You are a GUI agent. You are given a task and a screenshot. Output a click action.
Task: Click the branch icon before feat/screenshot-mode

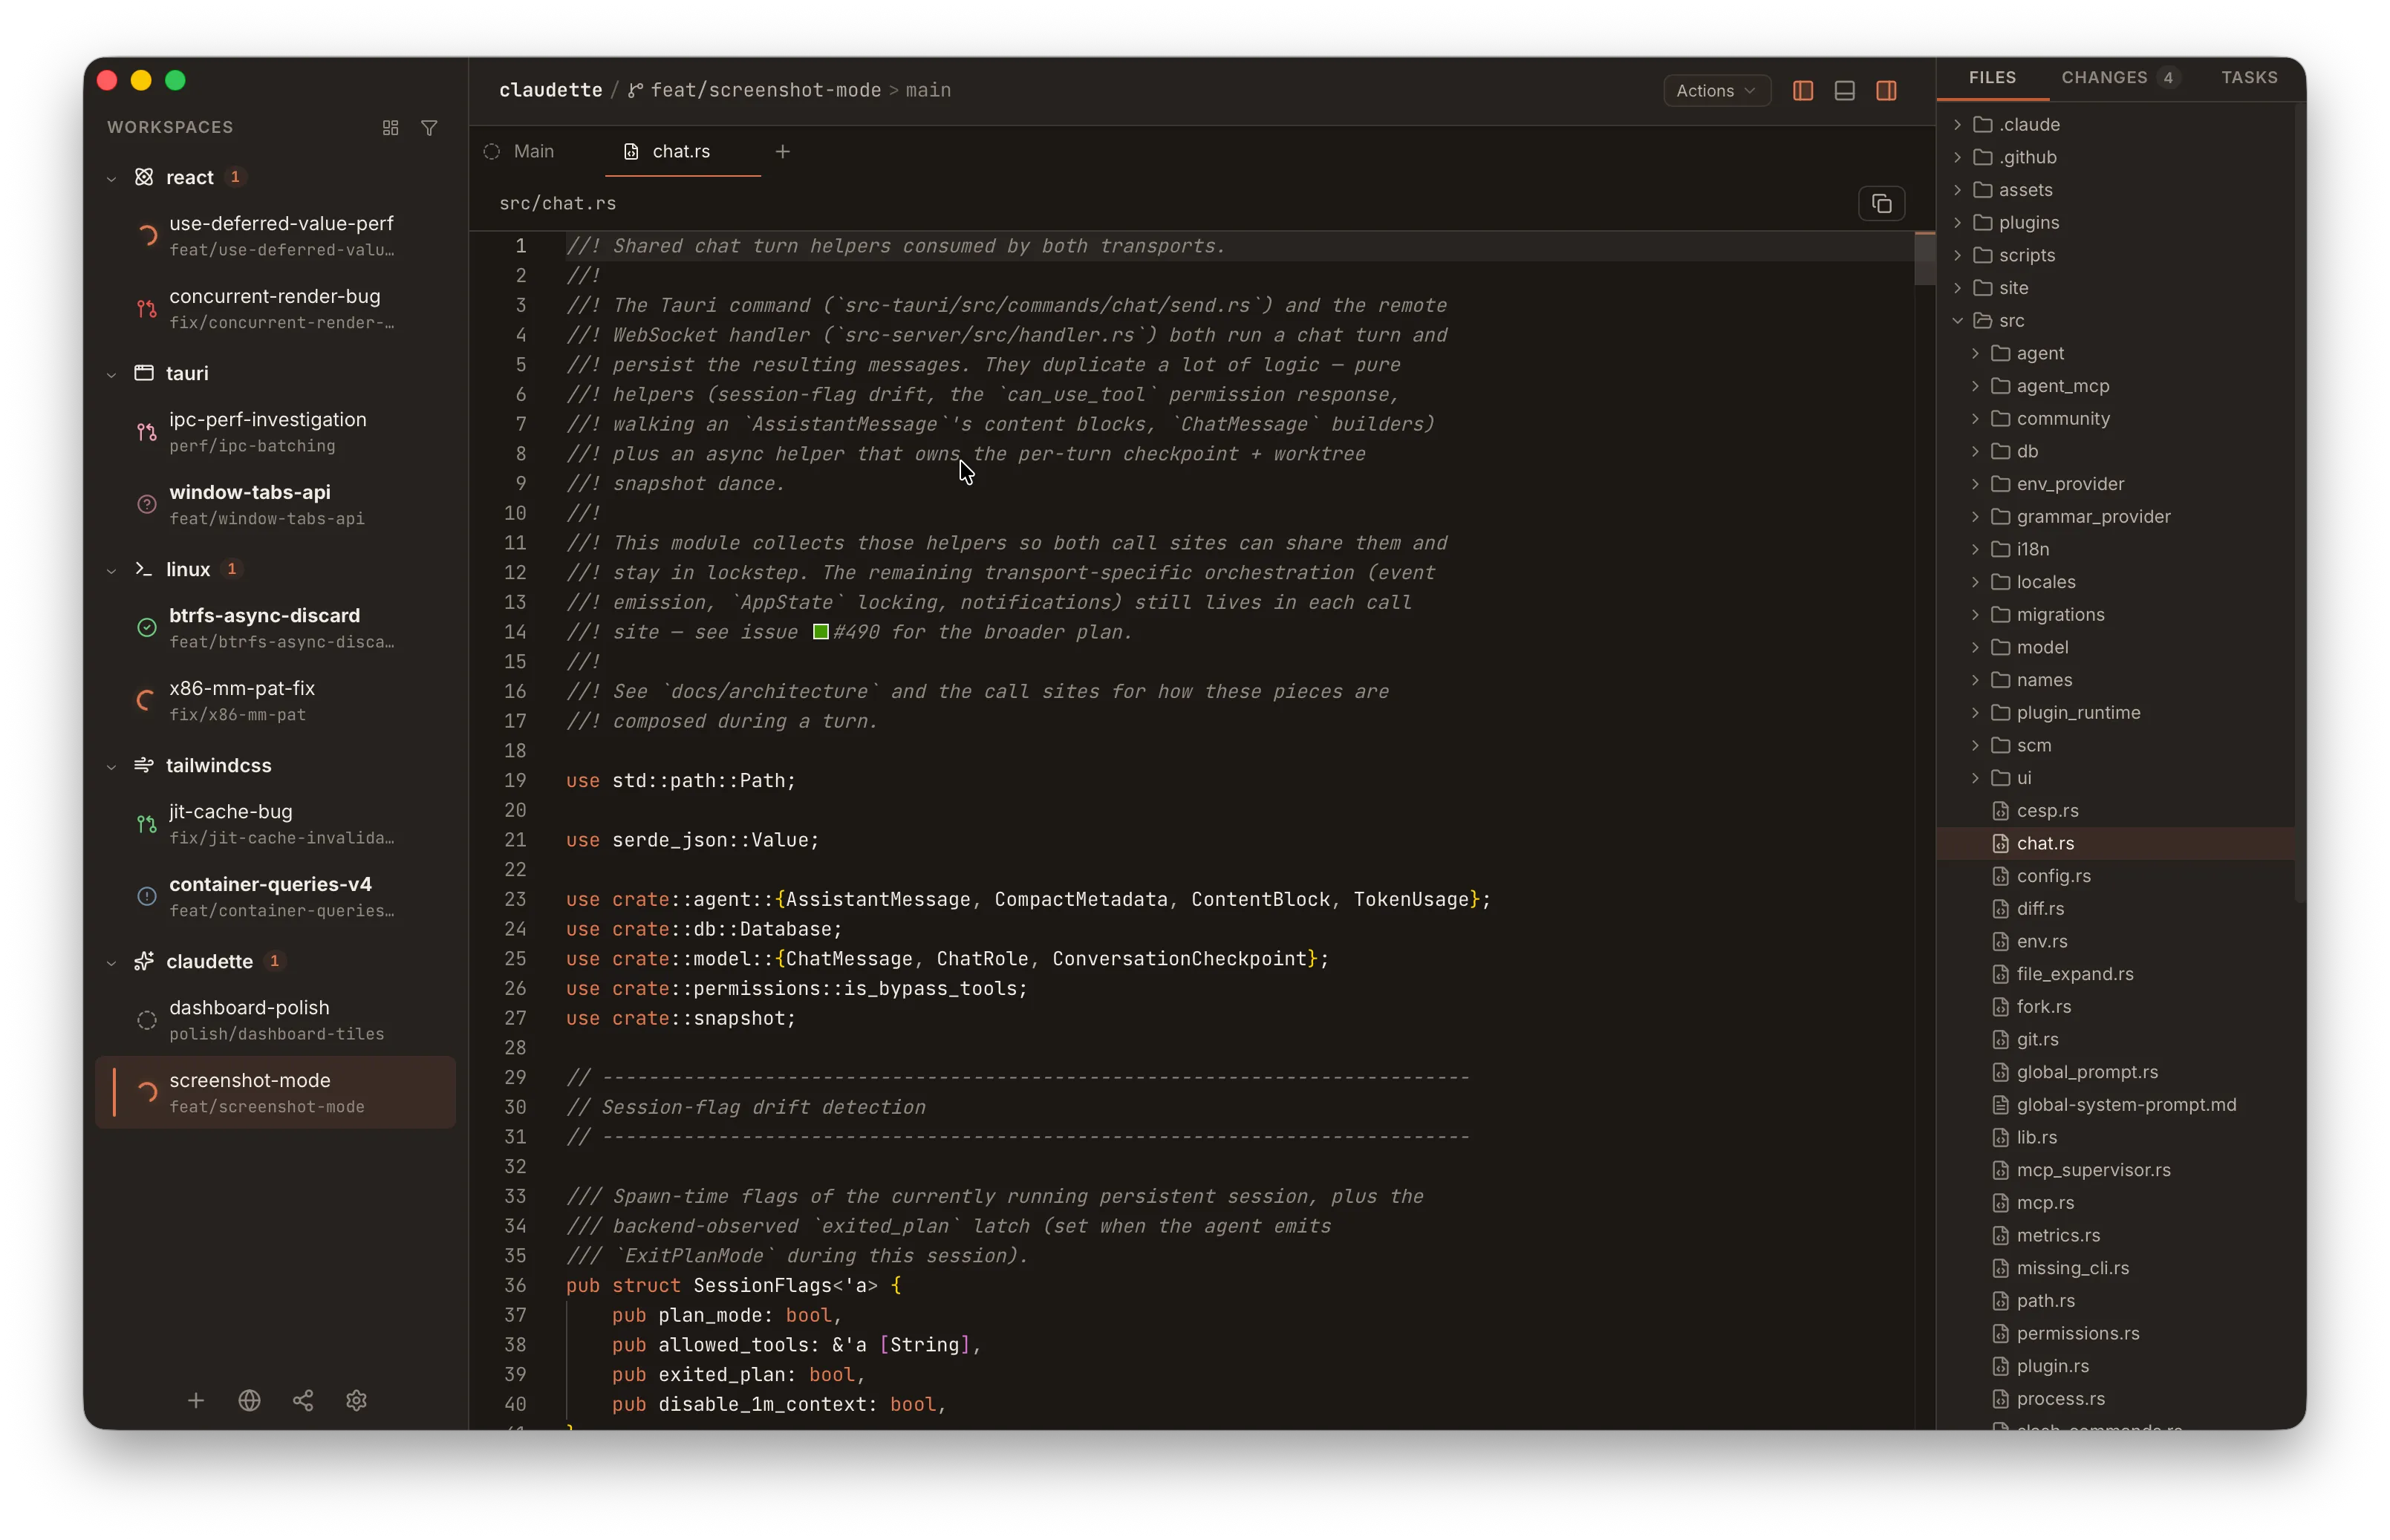635,91
